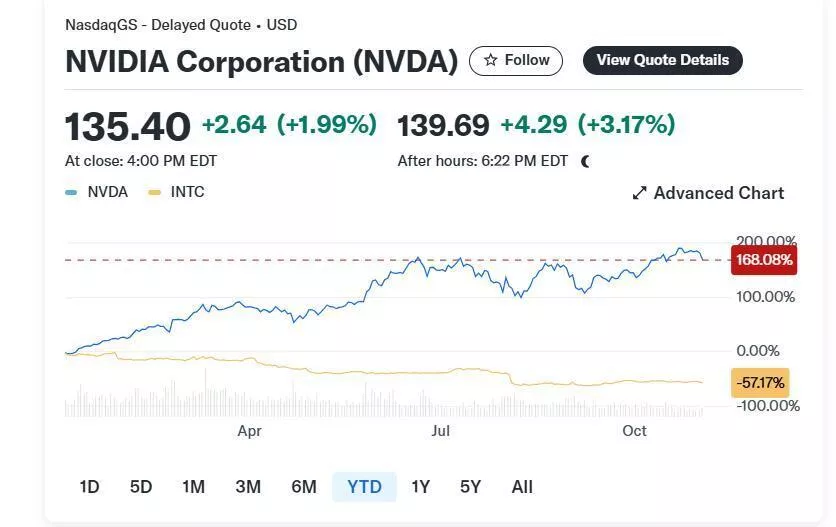The image size is (836, 527).
Task: Select the 5D time range
Action: [141, 487]
